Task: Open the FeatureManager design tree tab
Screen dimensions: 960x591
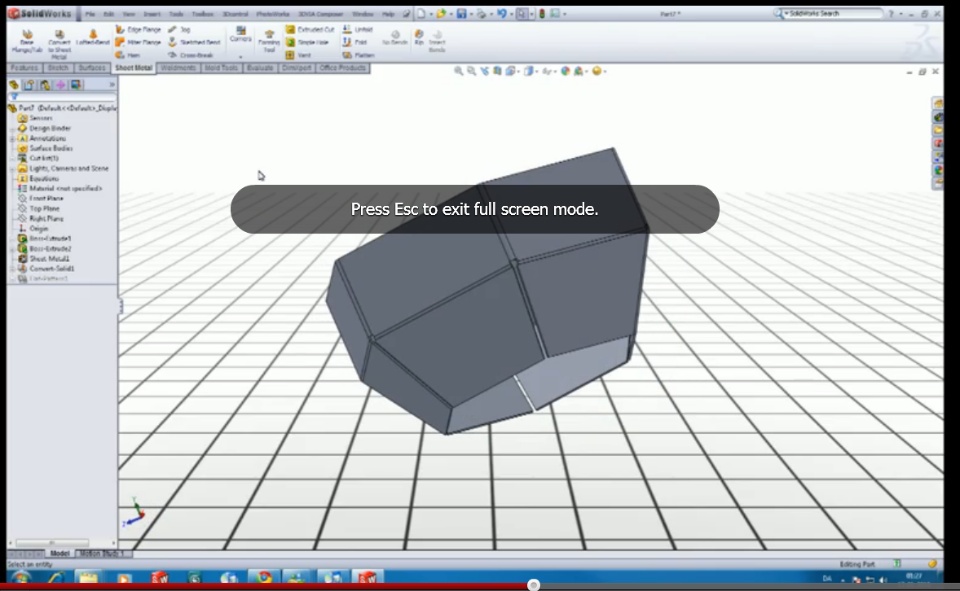Action: click(x=14, y=85)
